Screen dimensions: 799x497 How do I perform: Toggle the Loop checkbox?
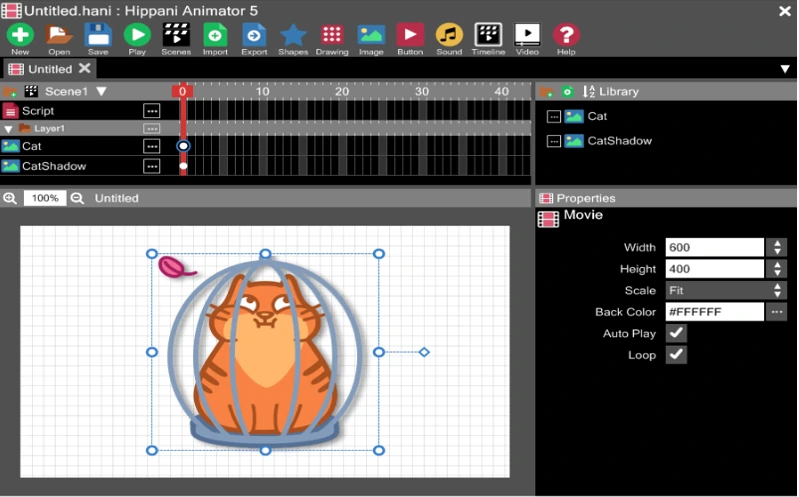[676, 355]
